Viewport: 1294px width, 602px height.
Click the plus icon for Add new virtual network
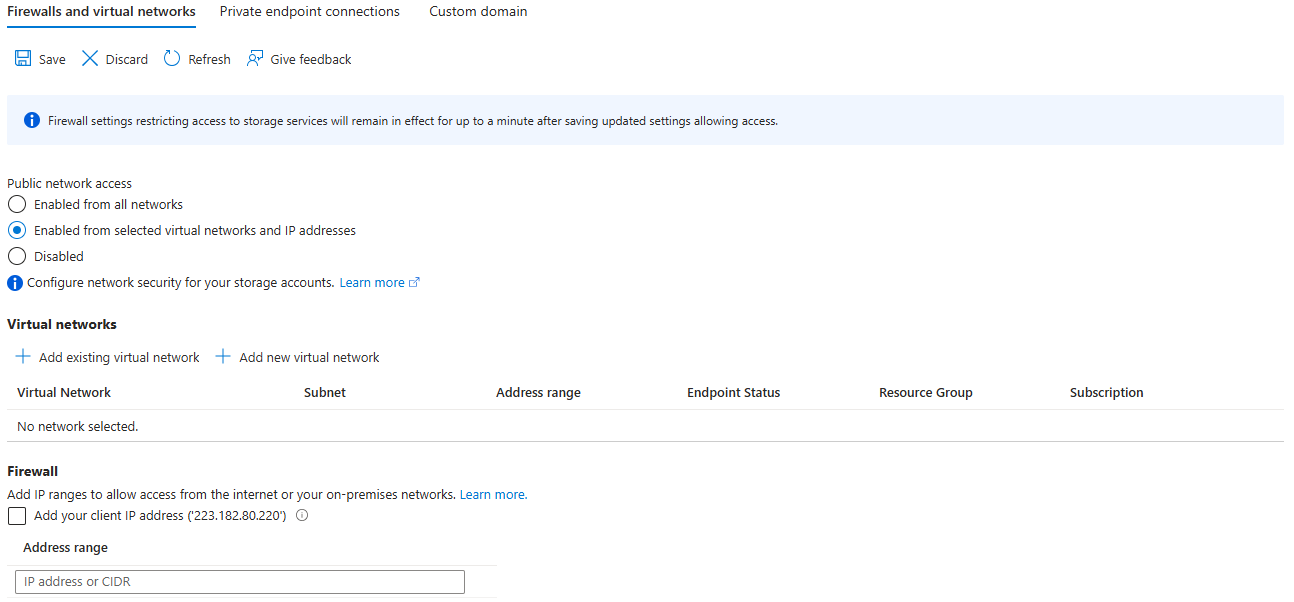[x=223, y=357]
